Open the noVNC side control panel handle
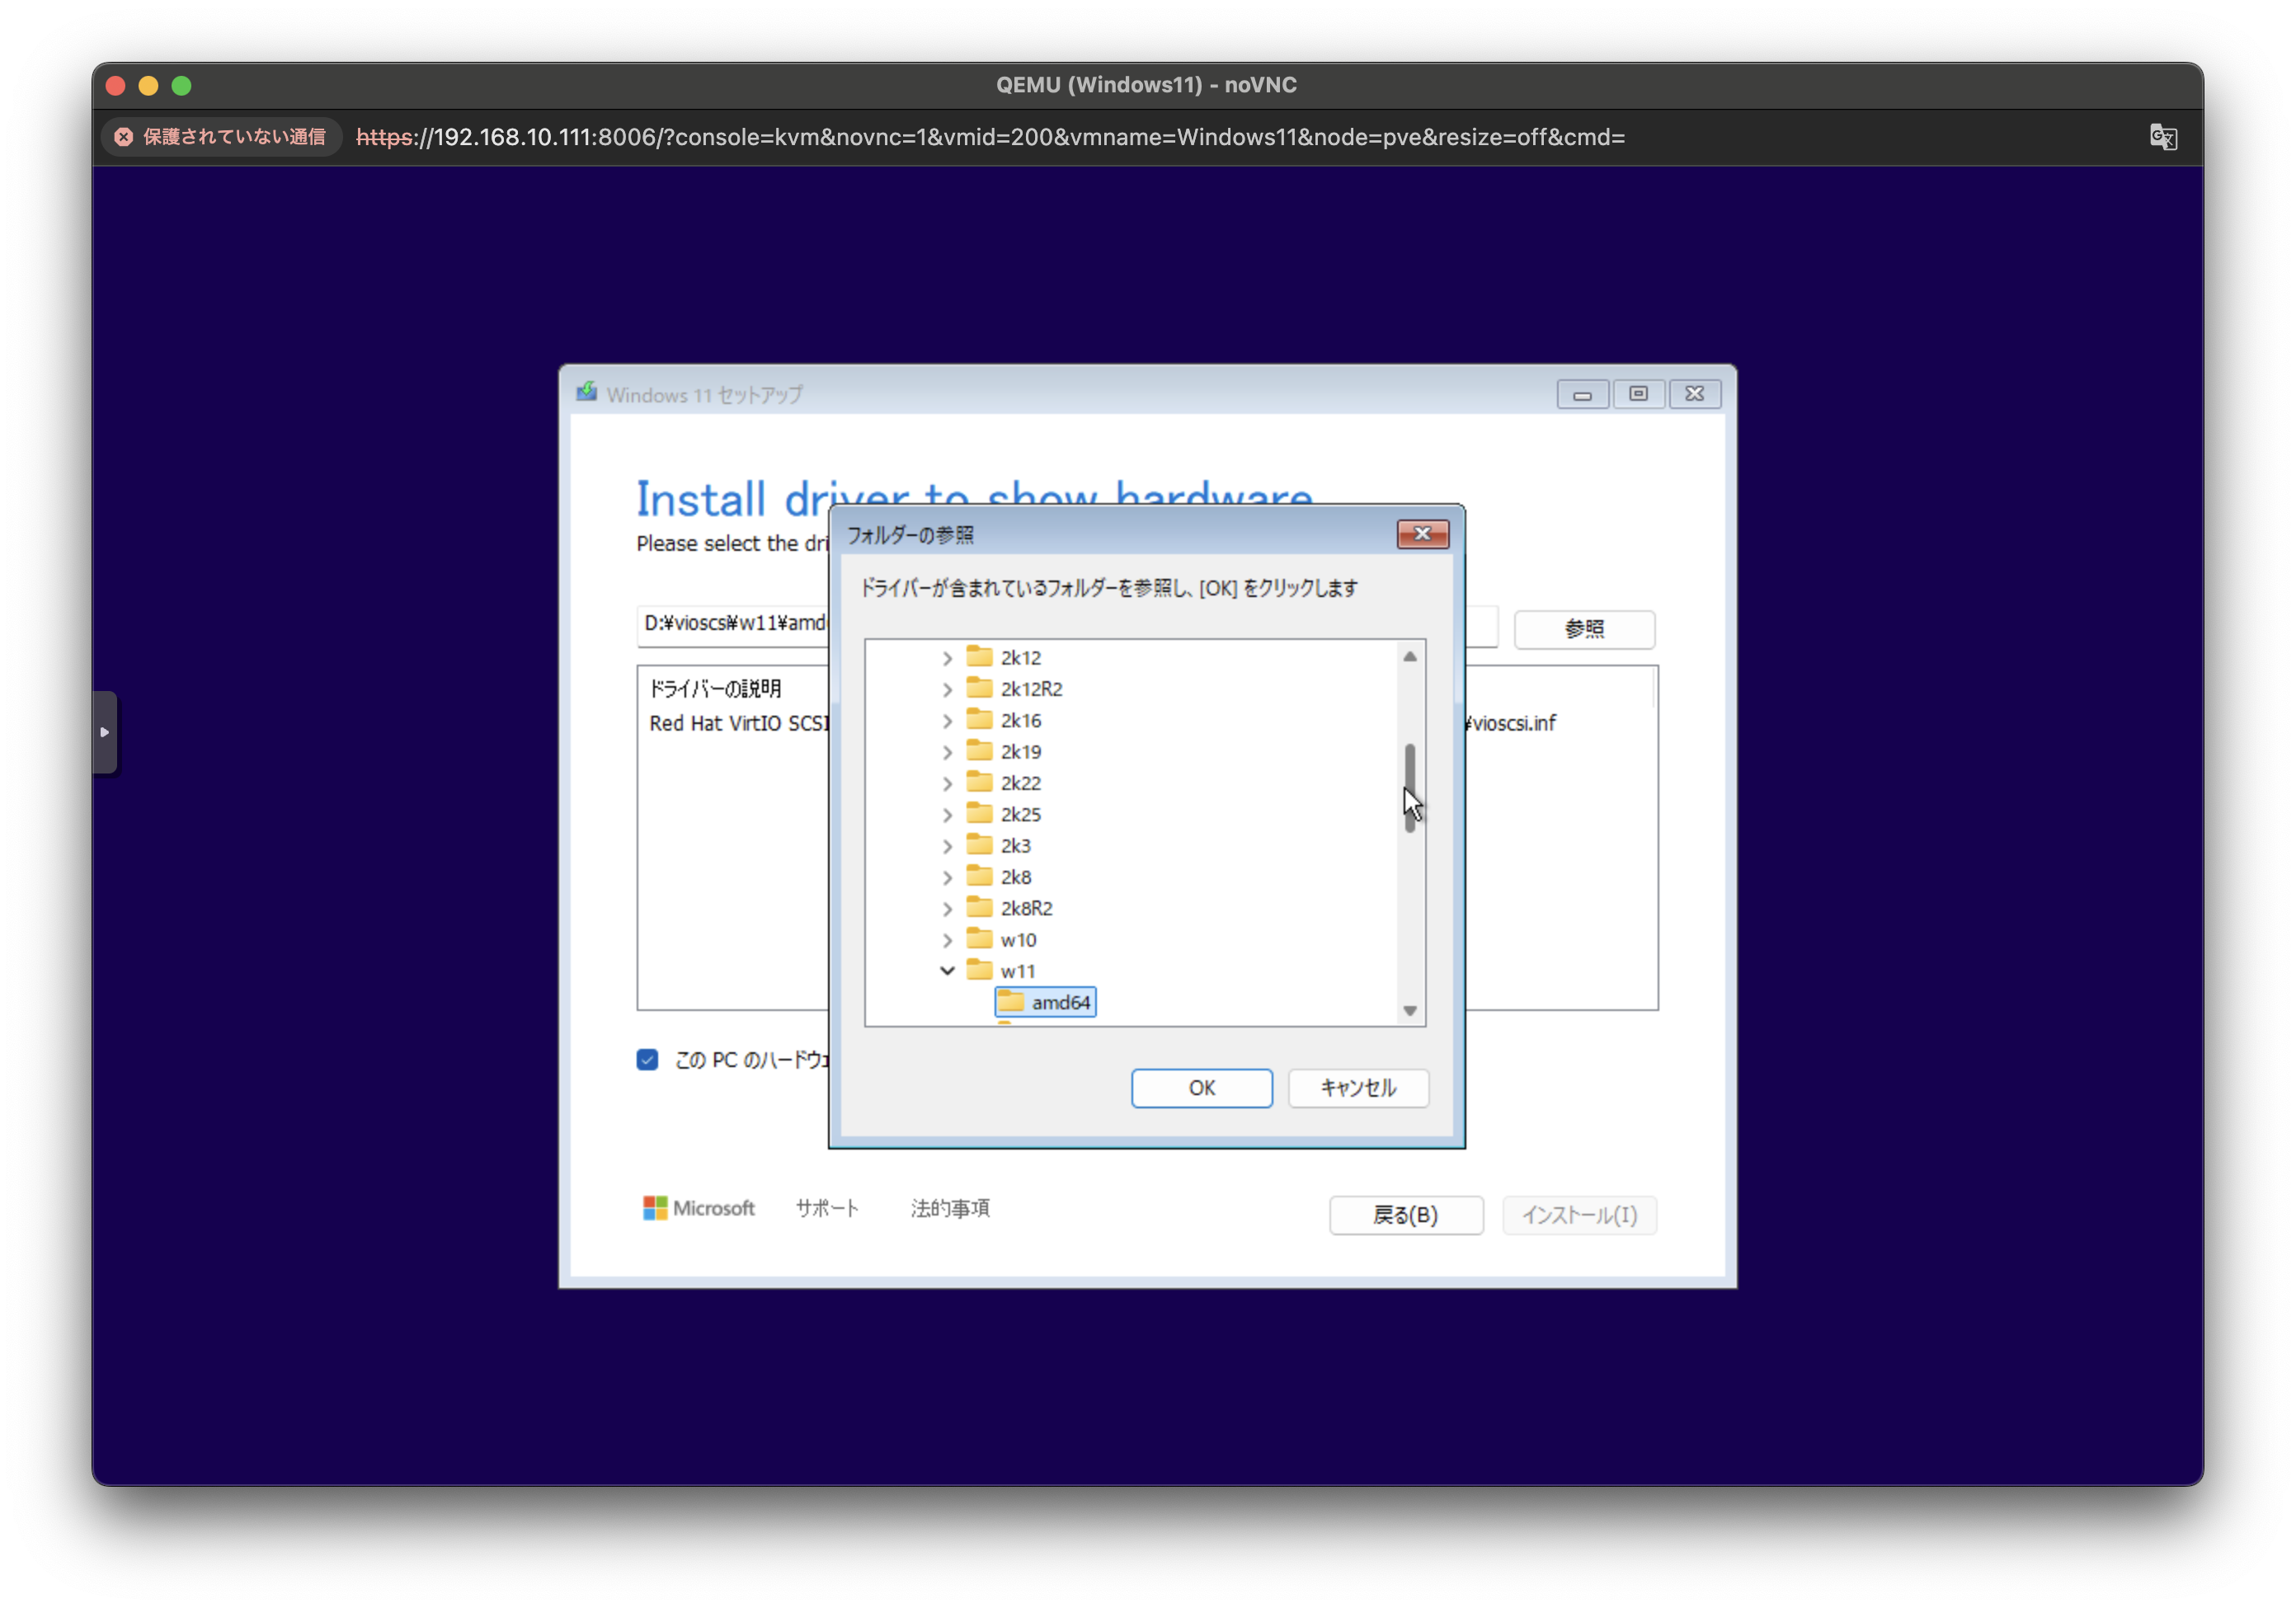This screenshot has width=2296, height=1608. tap(105, 732)
